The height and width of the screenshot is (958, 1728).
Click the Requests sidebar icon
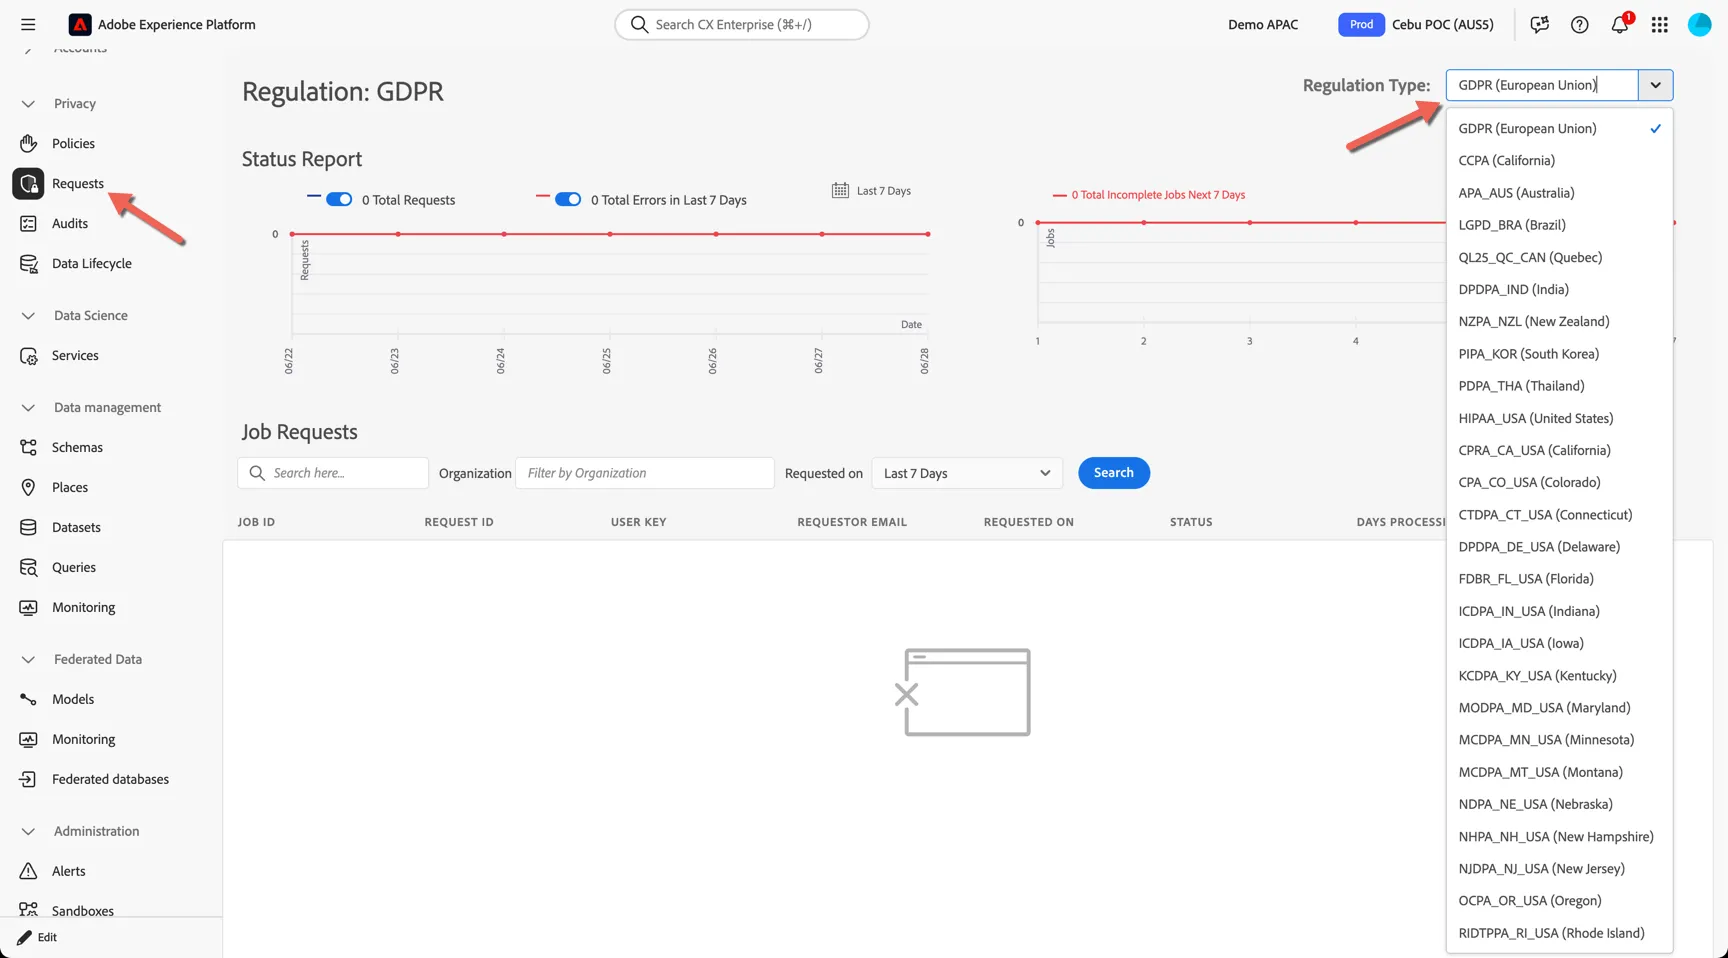coord(28,183)
